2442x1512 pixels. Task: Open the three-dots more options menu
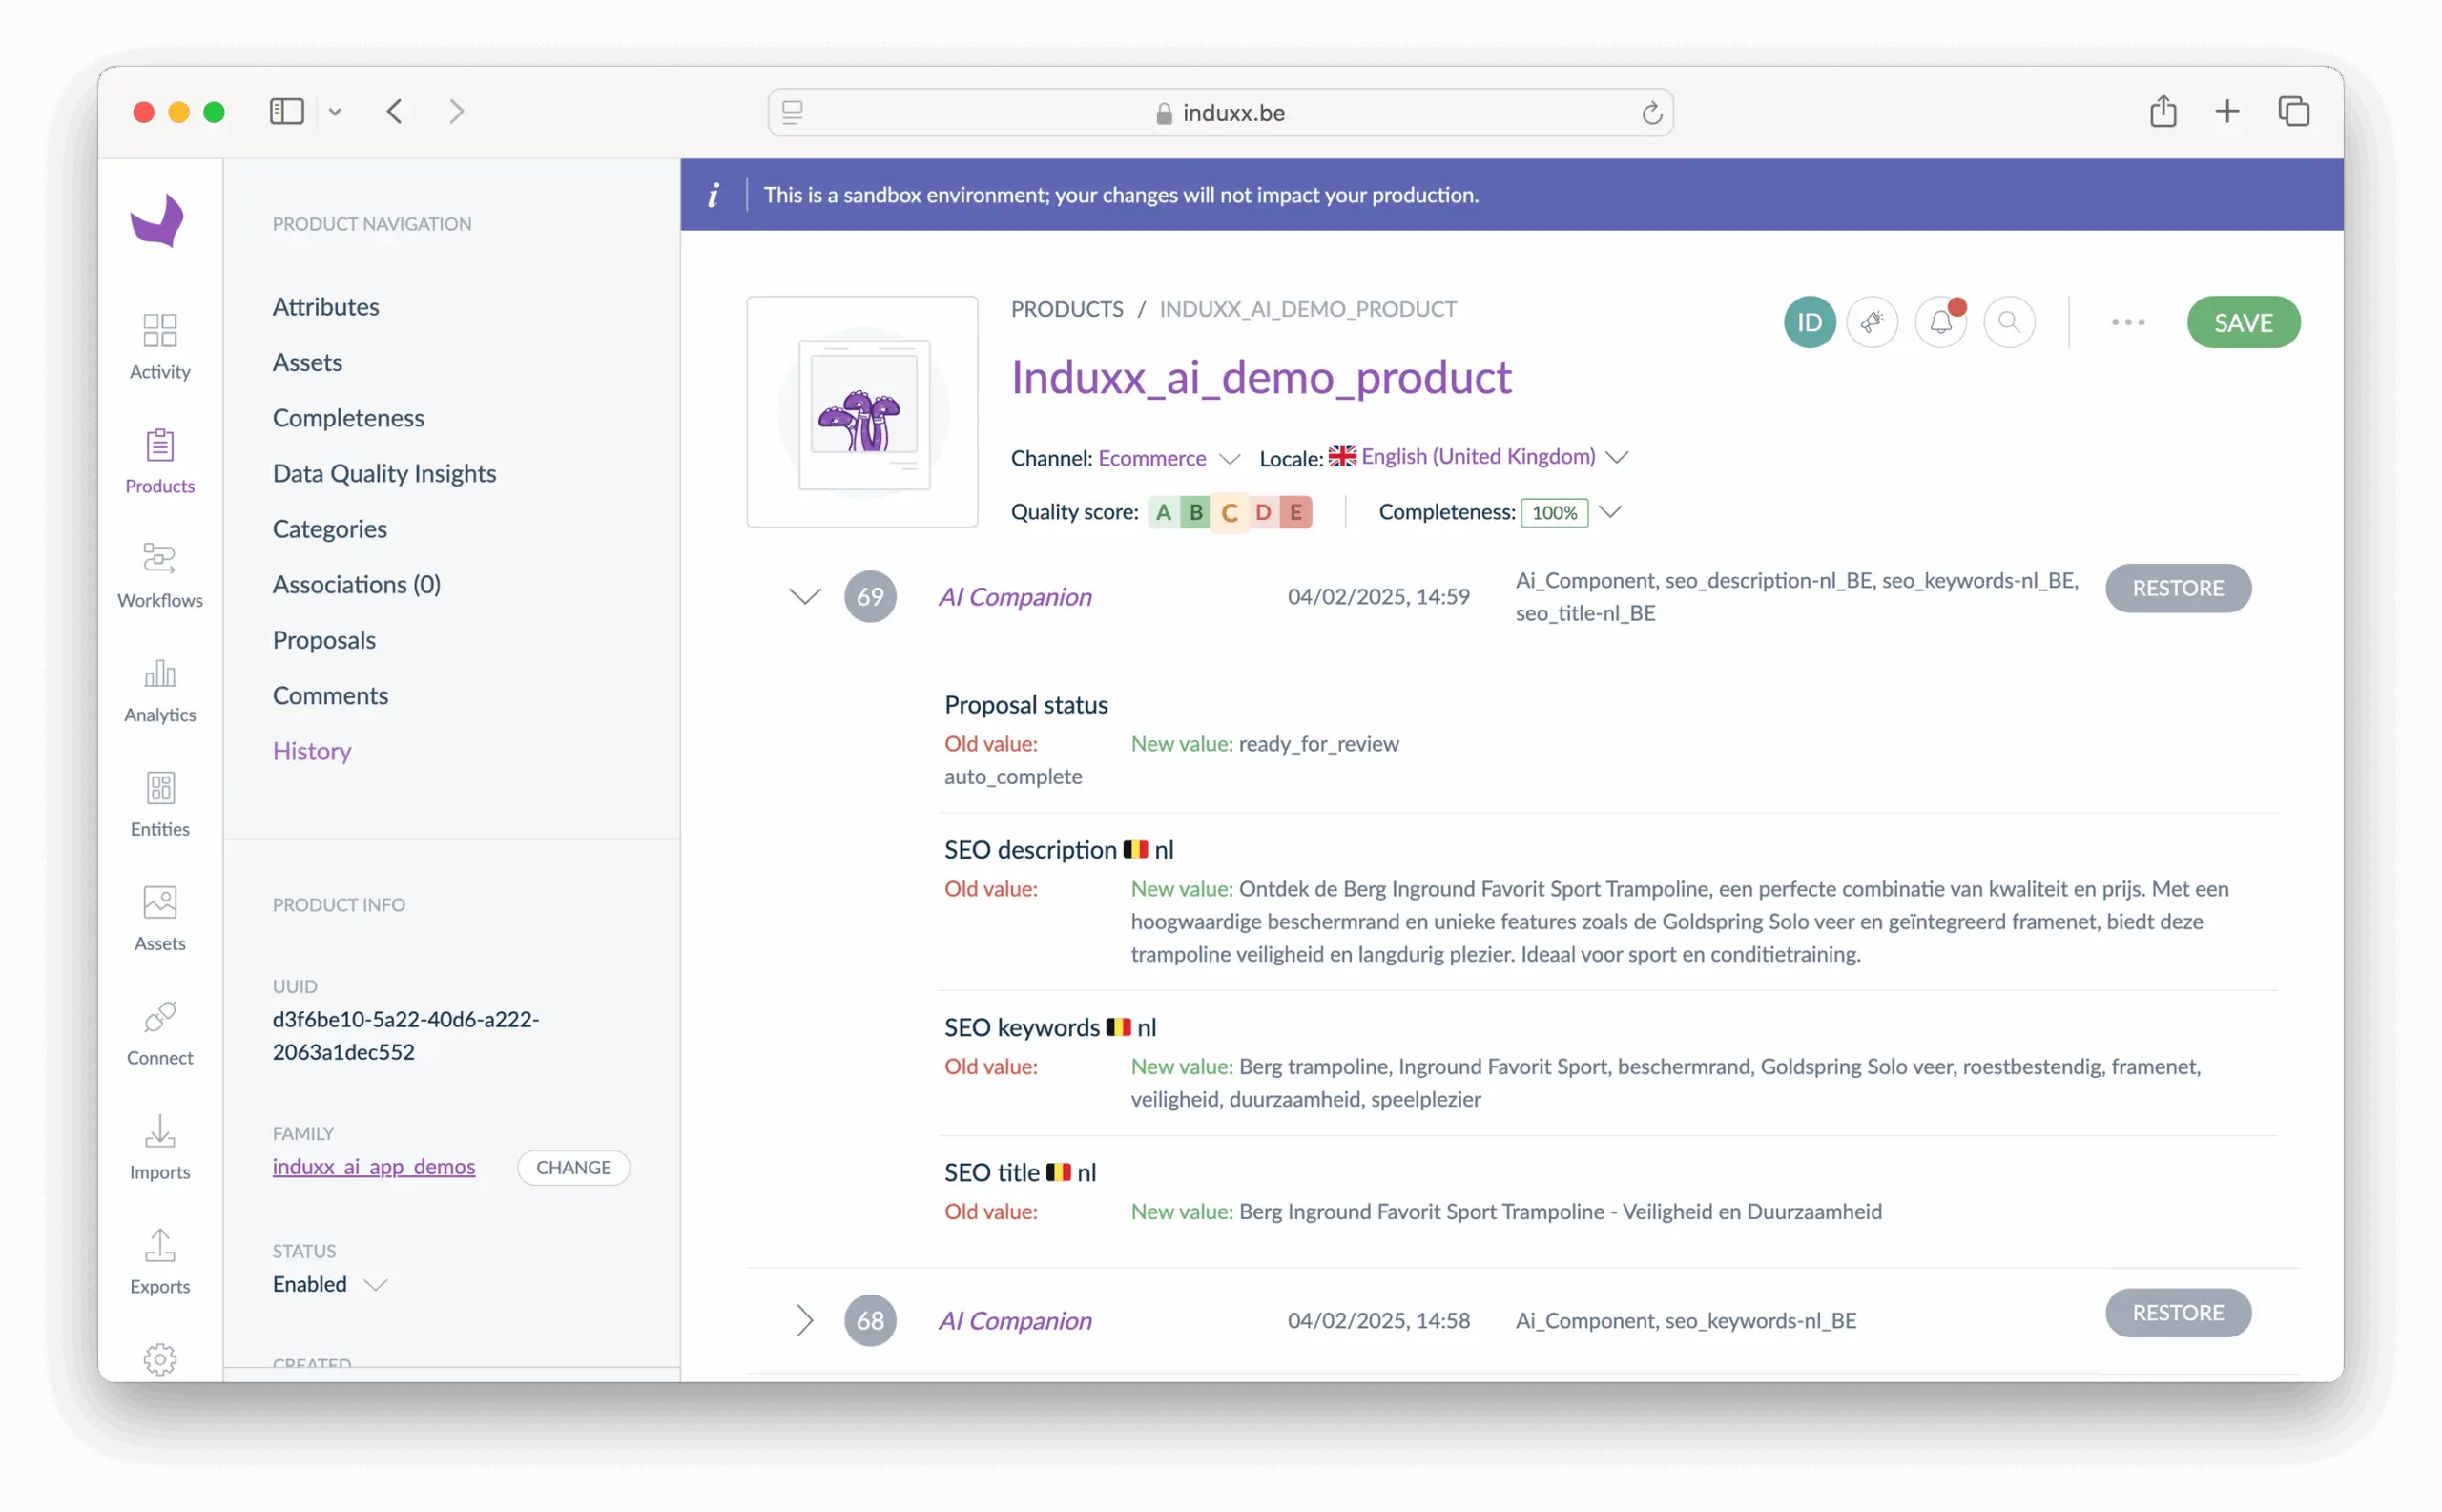2127,322
